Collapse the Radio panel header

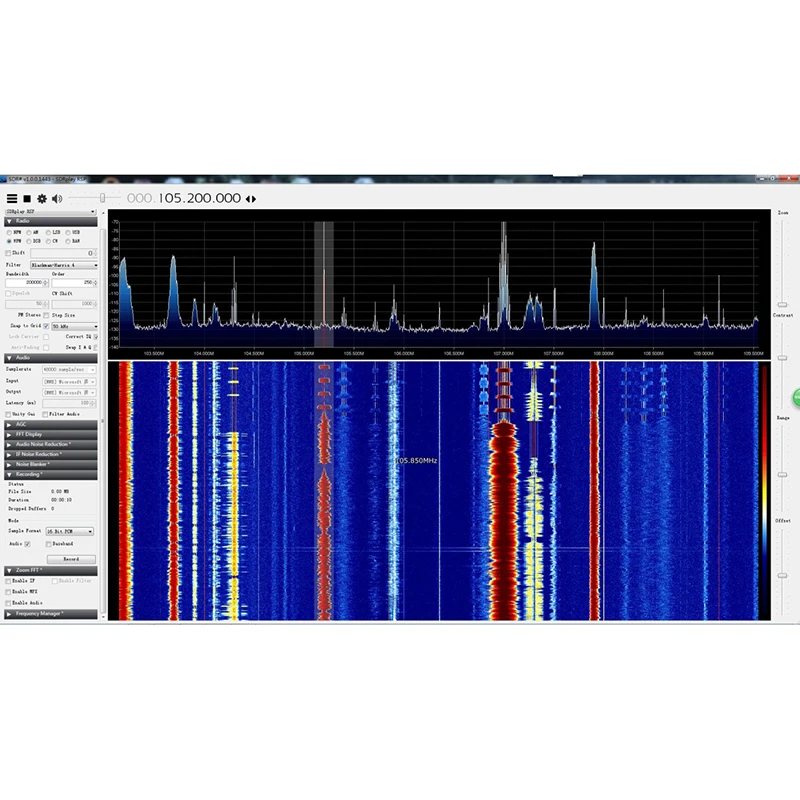coord(51,221)
